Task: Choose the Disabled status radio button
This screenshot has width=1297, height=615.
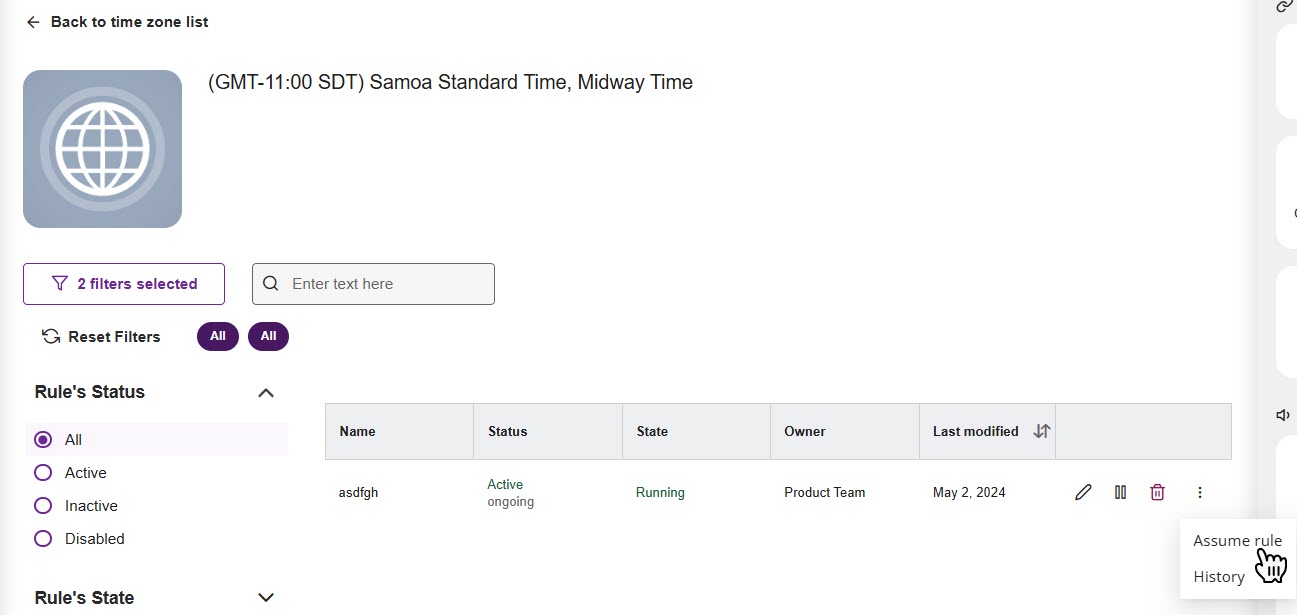Action: tap(43, 539)
